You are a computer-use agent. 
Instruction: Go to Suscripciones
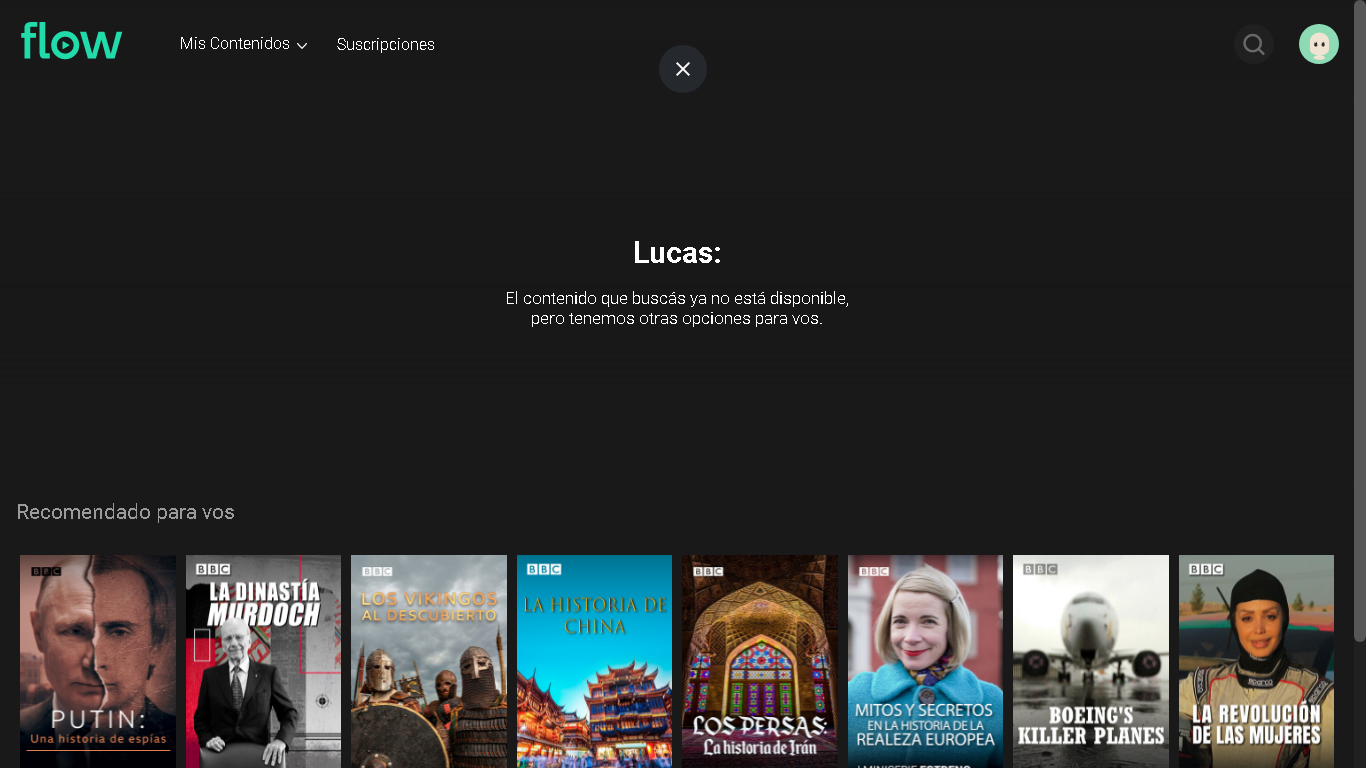[x=385, y=44]
